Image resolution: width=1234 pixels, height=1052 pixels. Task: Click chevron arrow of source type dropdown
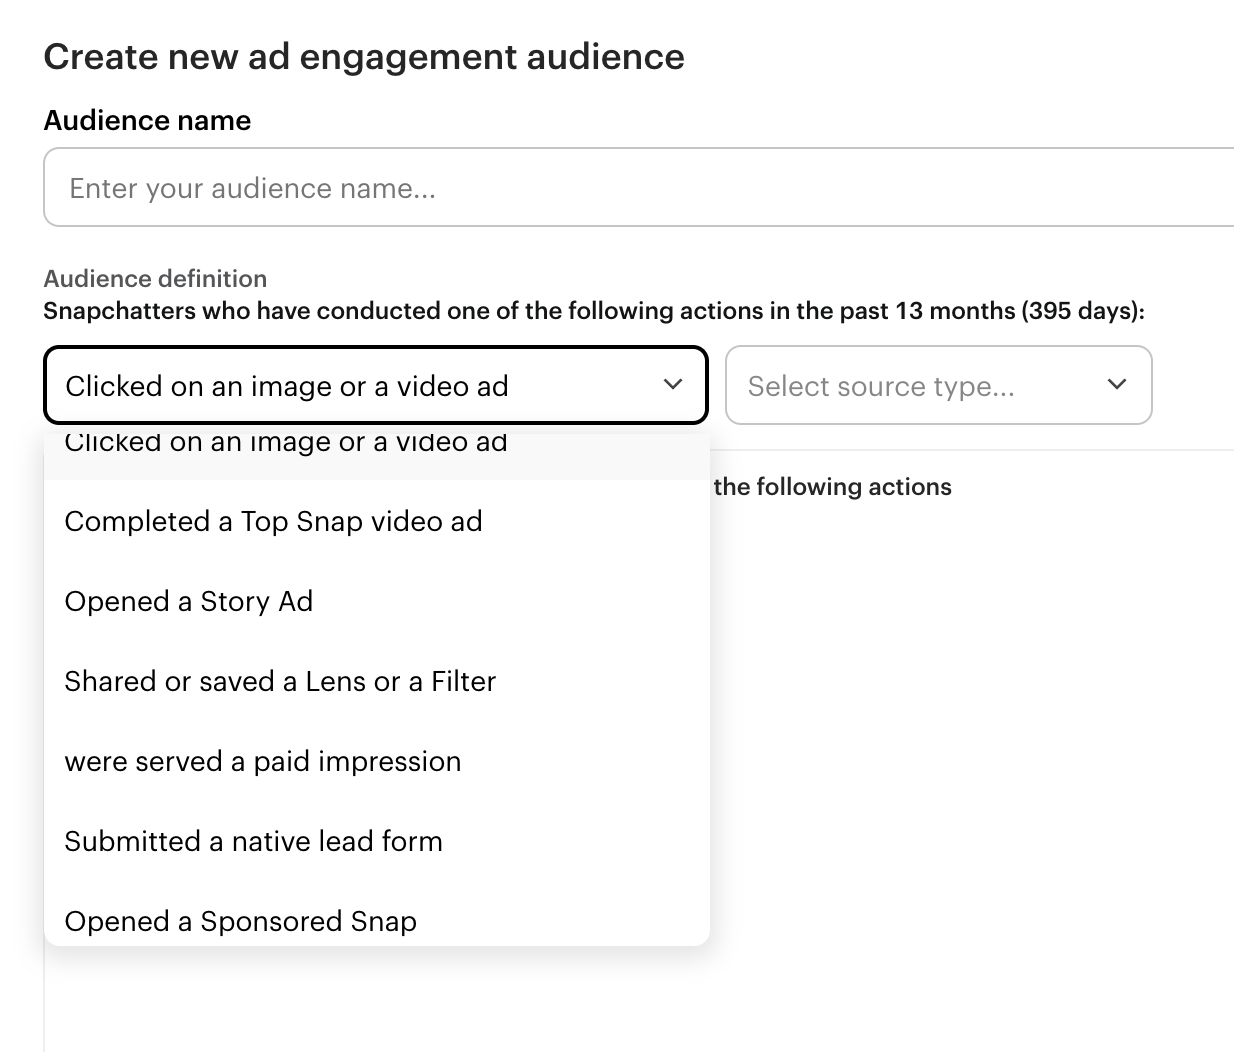coord(1117,385)
